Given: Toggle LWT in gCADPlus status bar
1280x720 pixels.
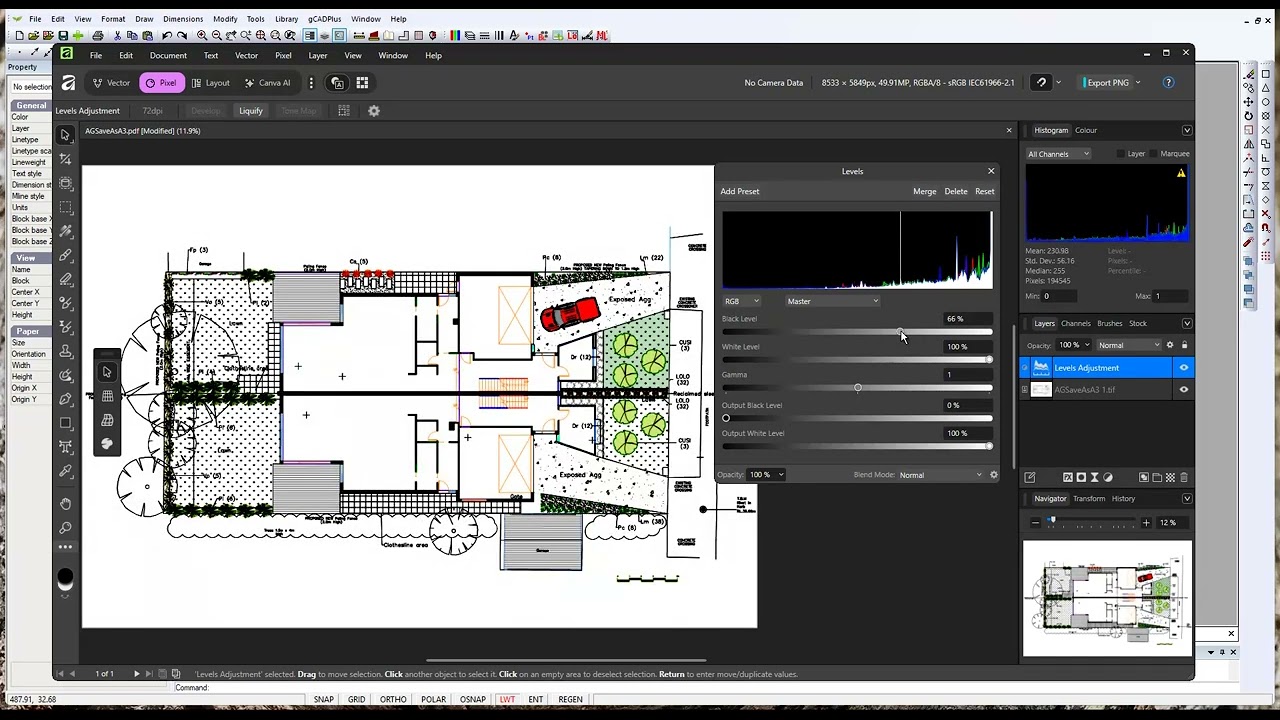Looking at the screenshot, I should tap(507, 700).
